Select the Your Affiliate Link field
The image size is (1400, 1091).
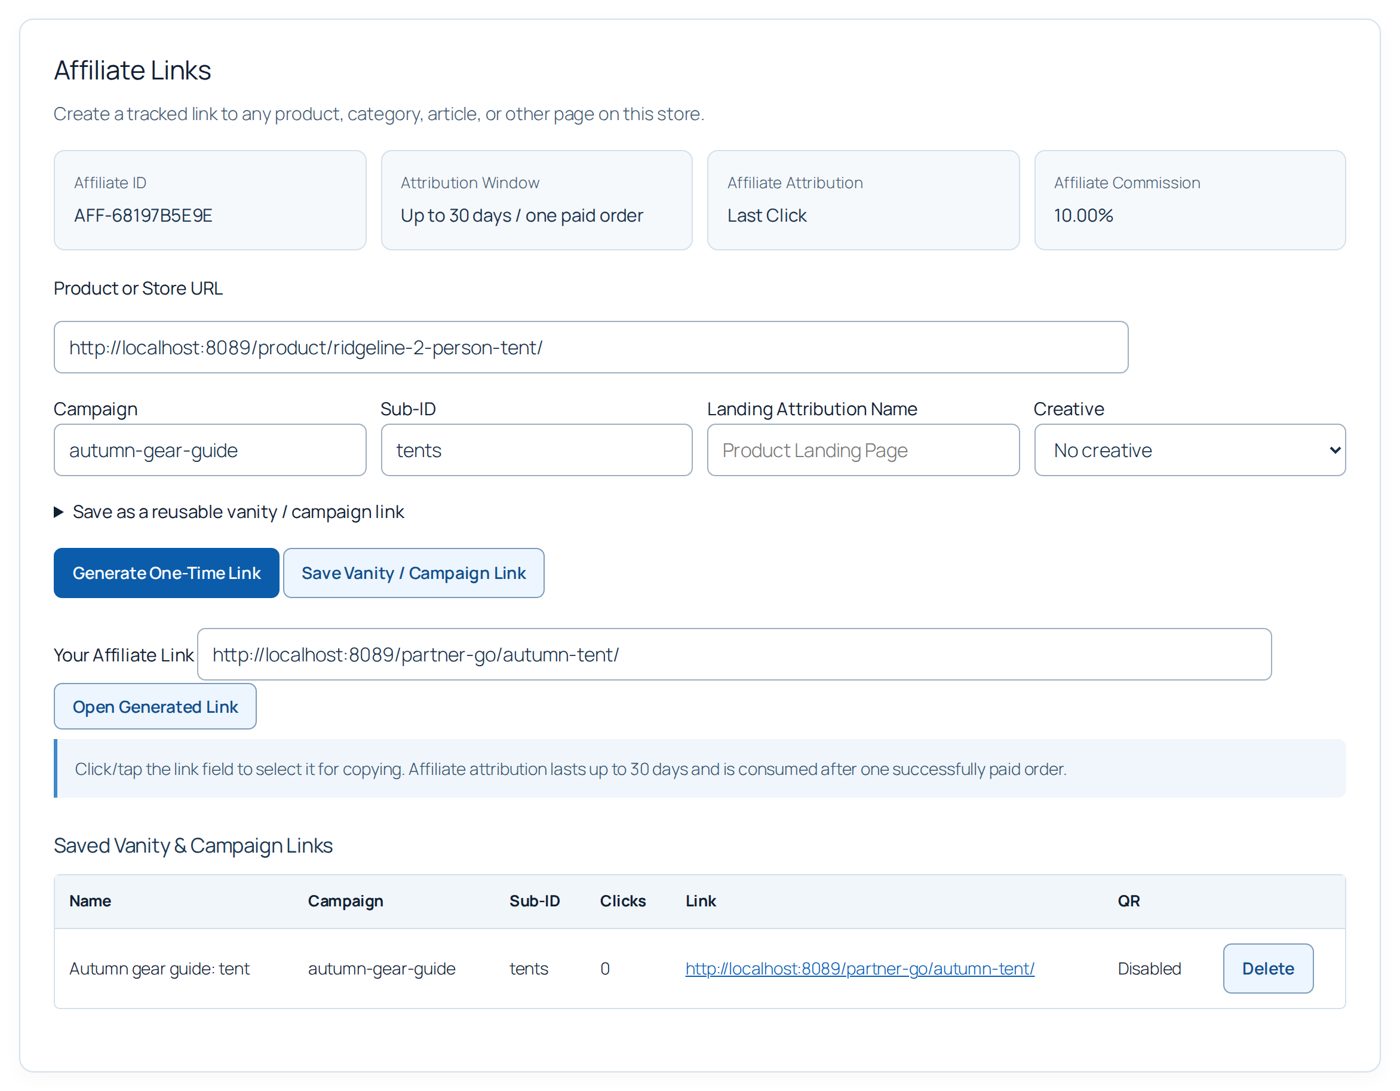tap(734, 654)
